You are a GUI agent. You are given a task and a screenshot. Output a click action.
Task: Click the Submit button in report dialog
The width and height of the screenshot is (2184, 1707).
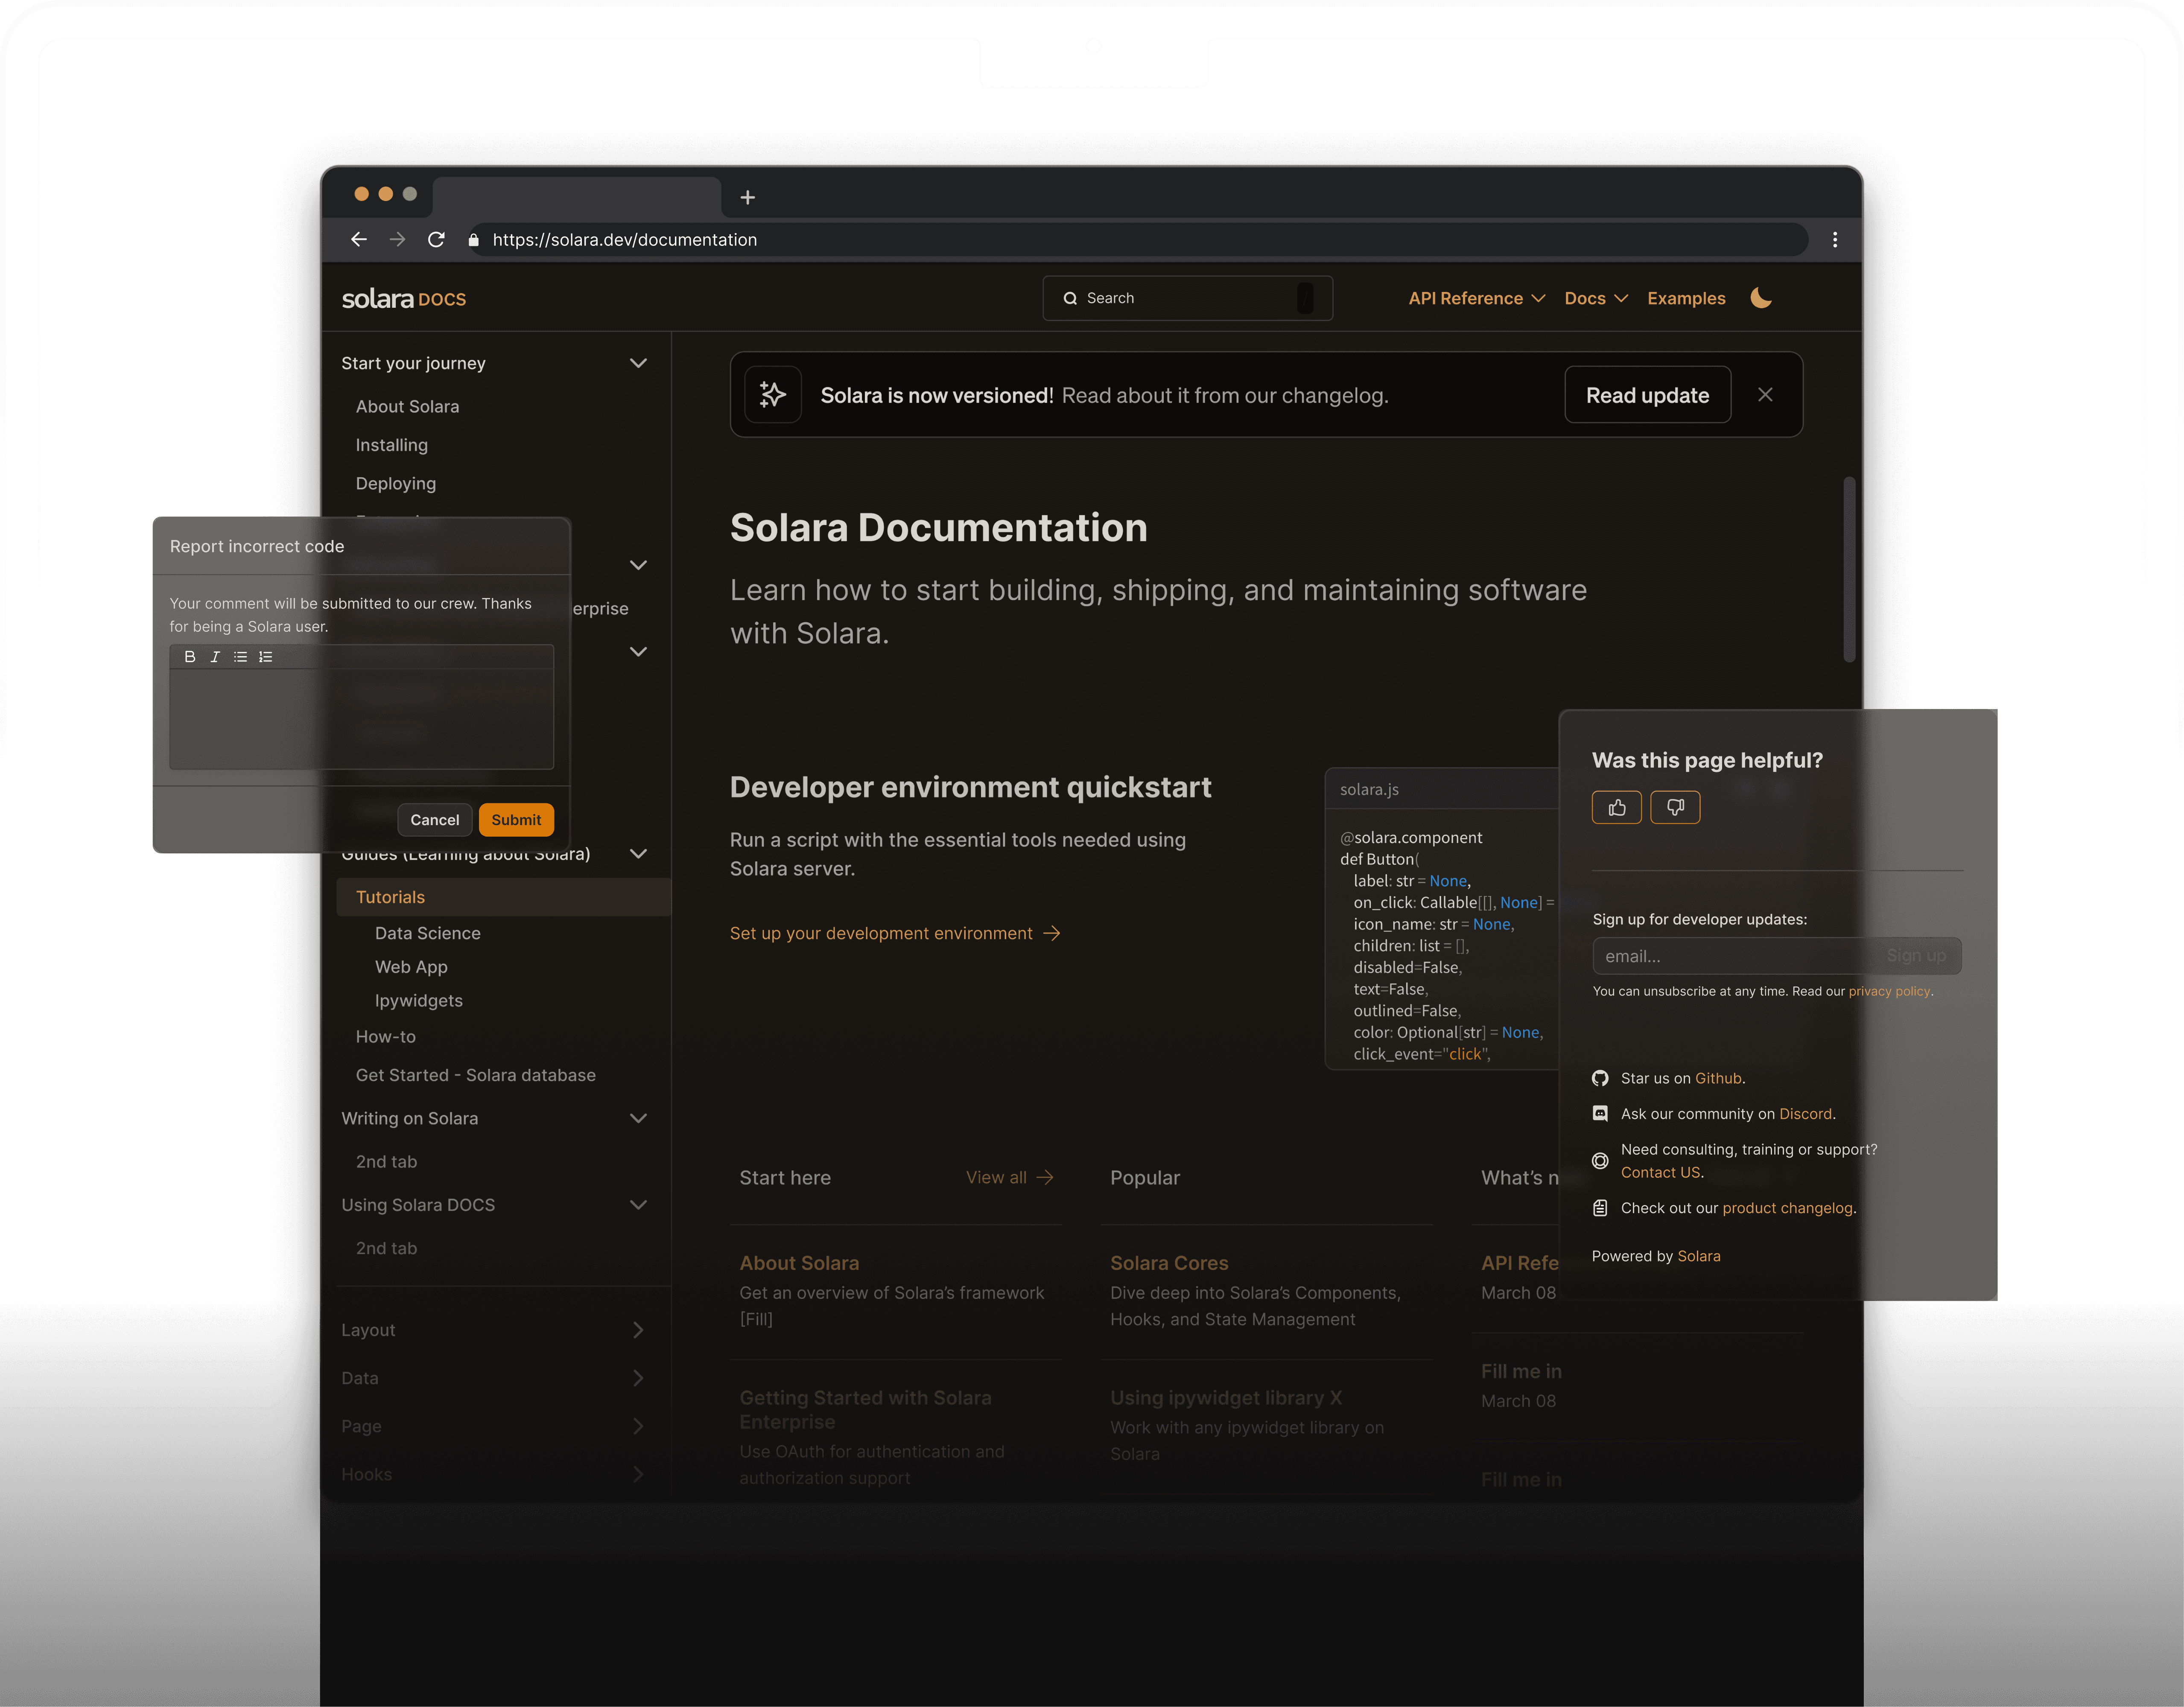tap(516, 820)
